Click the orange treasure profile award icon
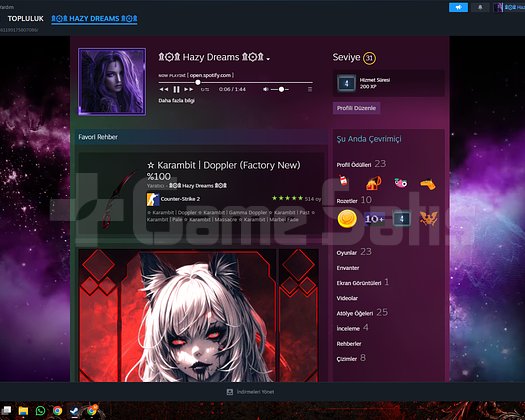Screen dimensions: 525x420 (x=374, y=183)
